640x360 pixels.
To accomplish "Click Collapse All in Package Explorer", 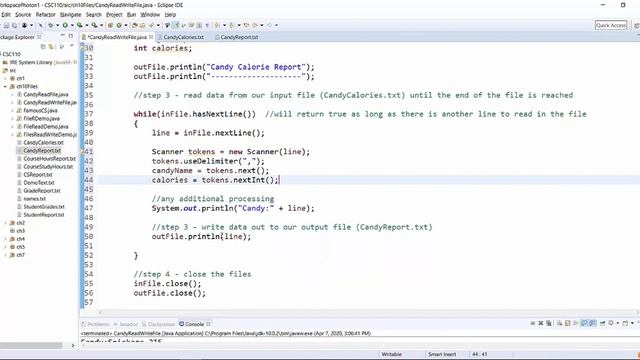I will tap(43, 47).
